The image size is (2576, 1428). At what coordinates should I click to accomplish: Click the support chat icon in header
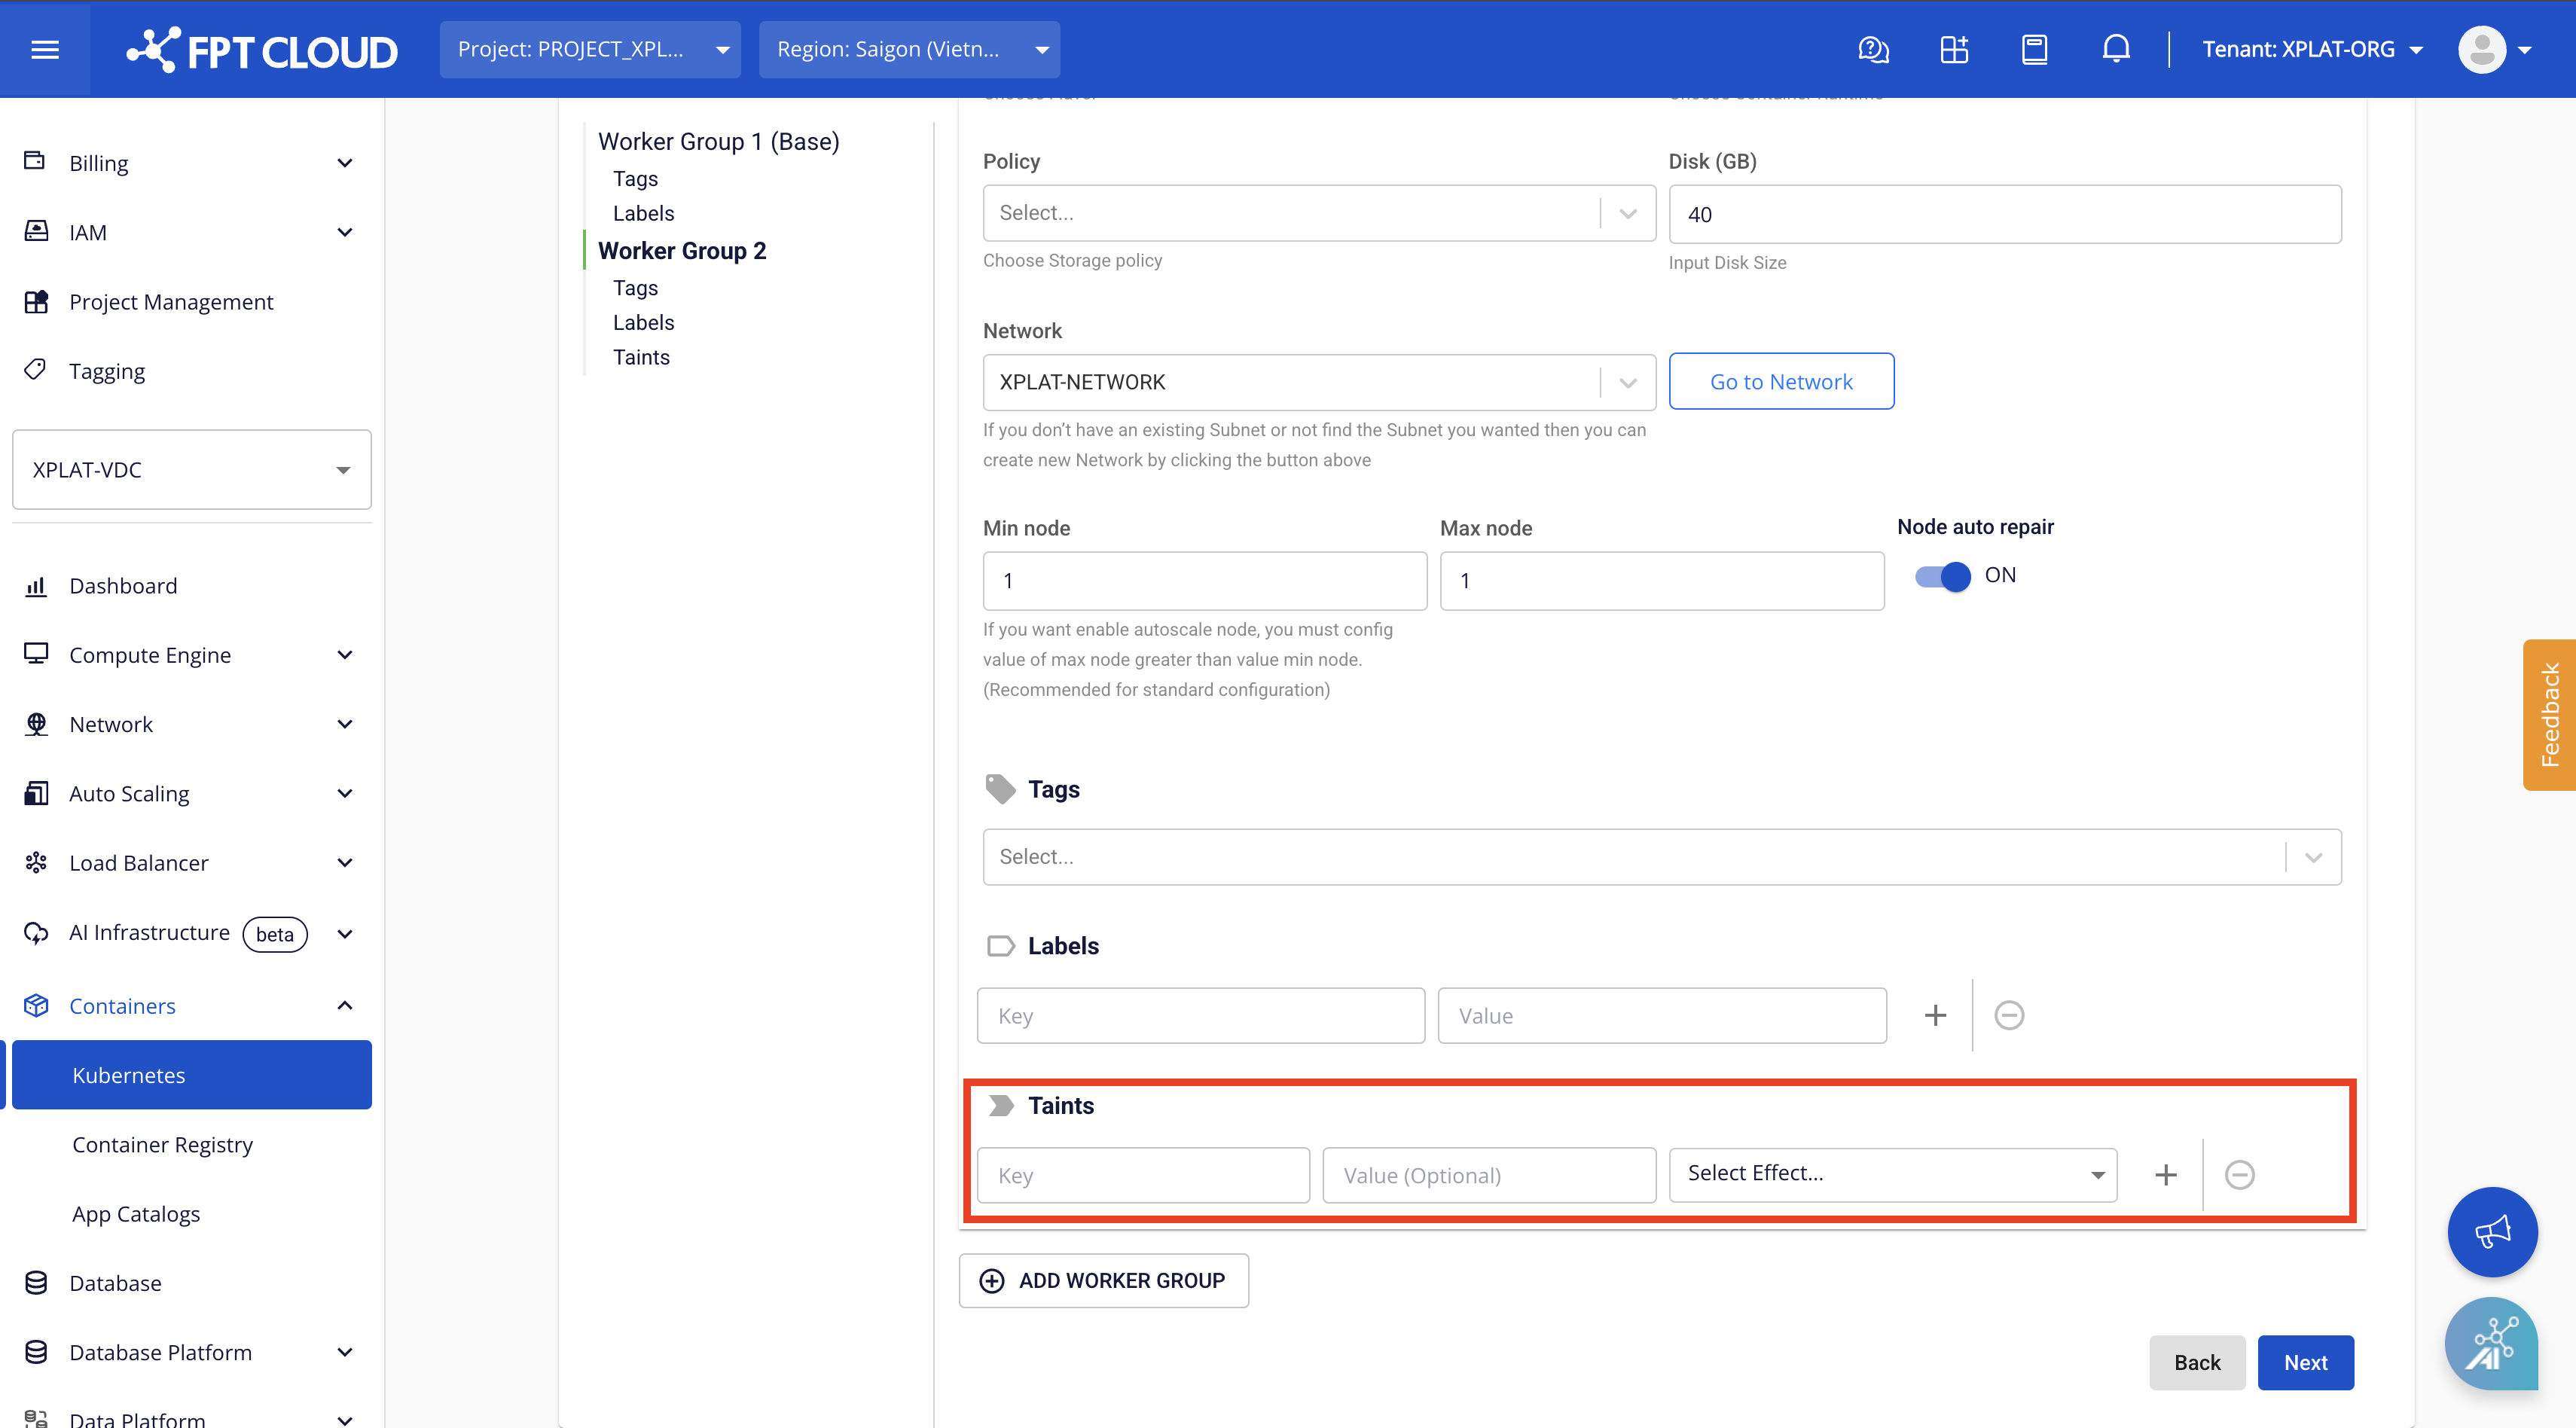[x=1873, y=49]
